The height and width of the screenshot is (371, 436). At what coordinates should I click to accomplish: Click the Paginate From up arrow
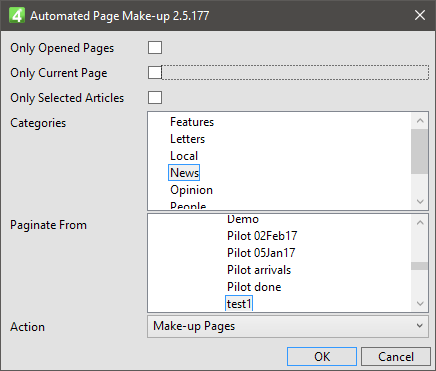tap(420, 223)
